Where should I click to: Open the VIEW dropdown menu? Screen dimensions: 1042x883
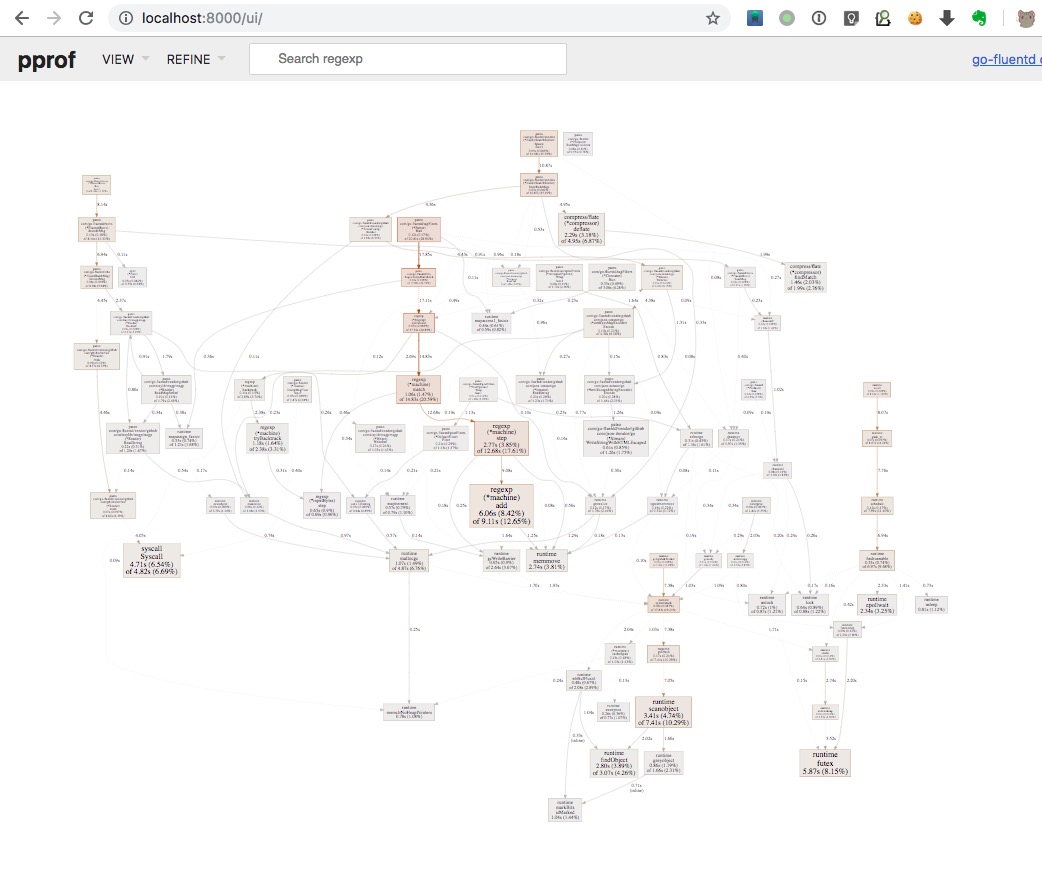click(125, 59)
